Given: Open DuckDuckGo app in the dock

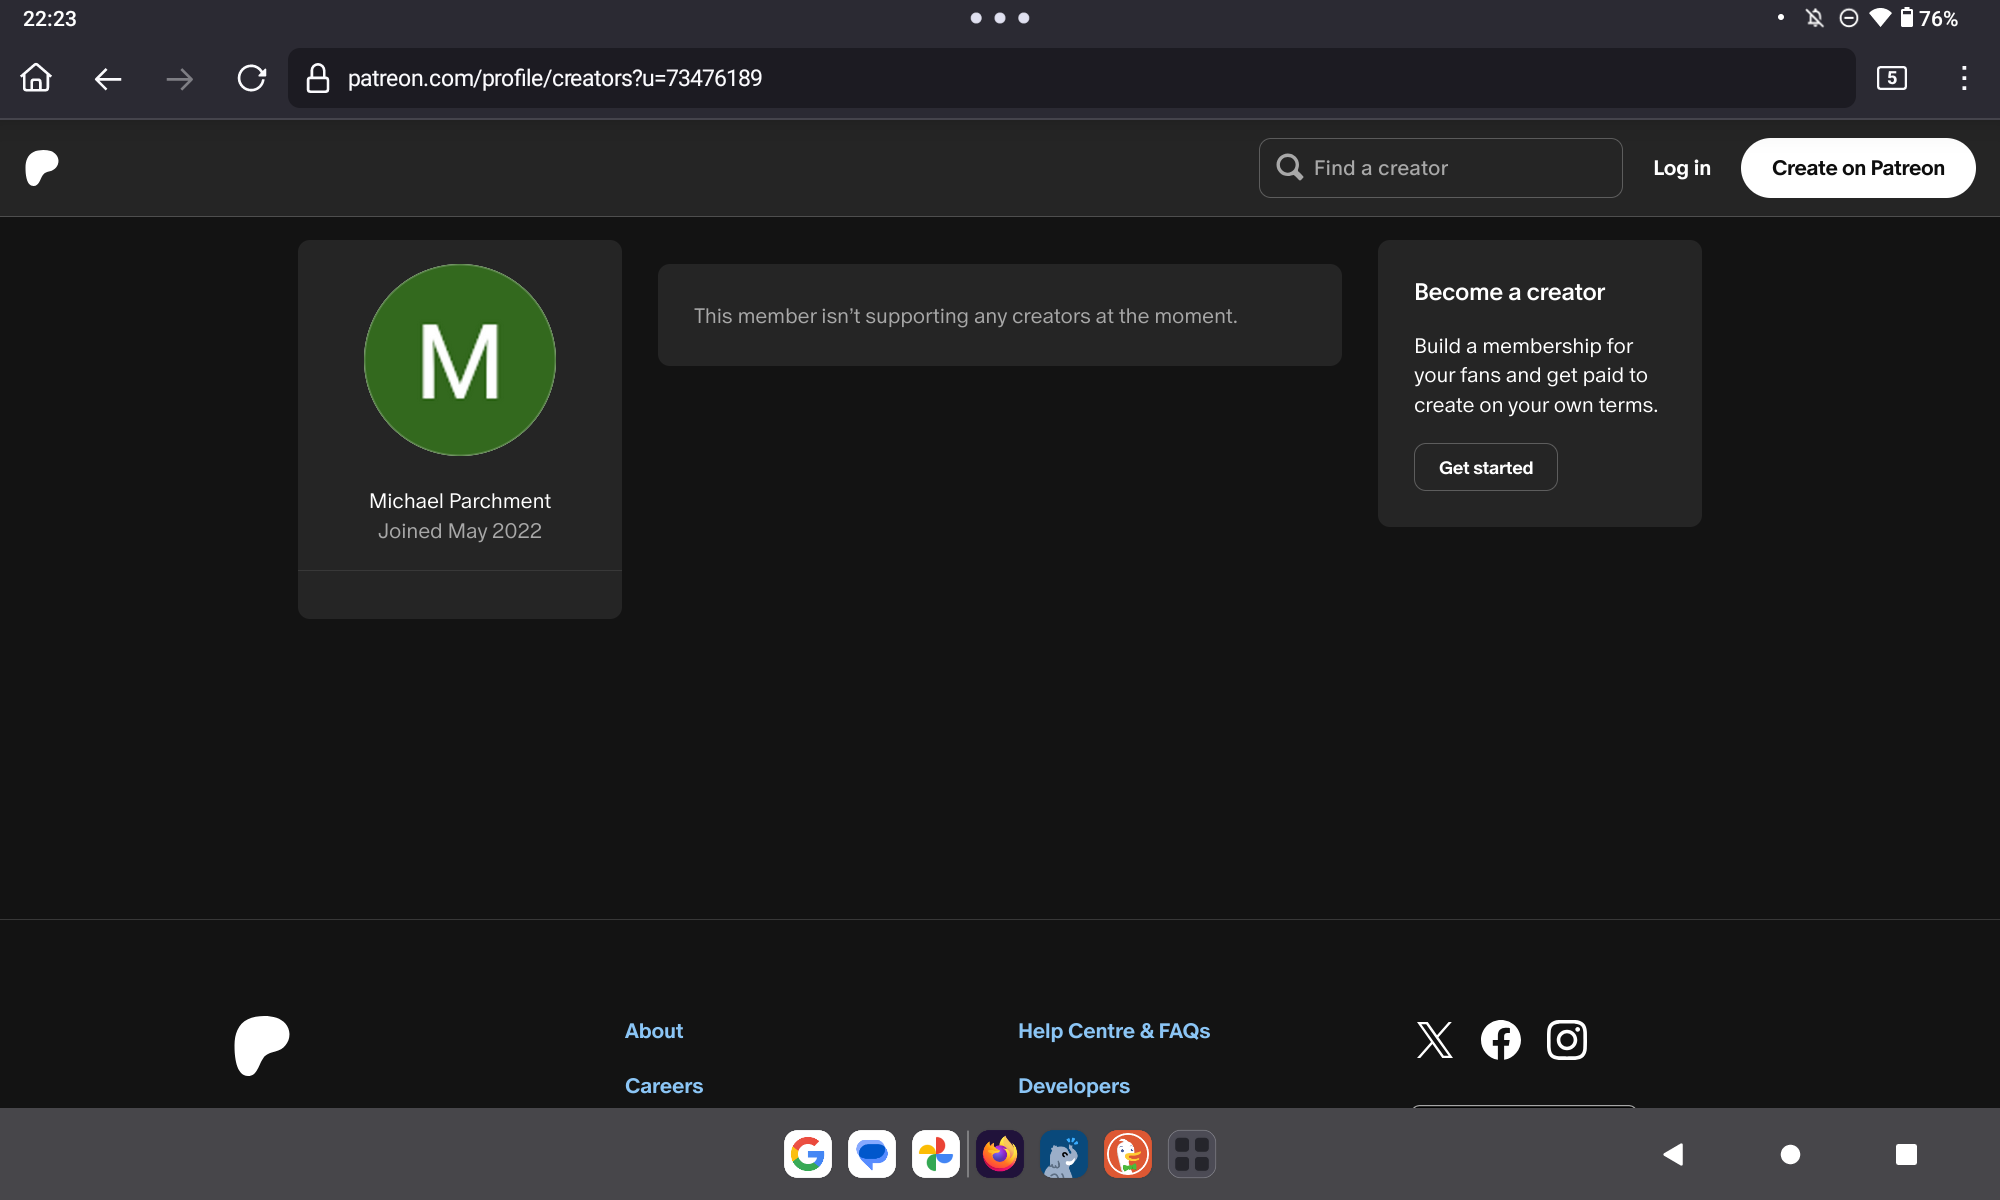Looking at the screenshot, I should point(1127,1155).
